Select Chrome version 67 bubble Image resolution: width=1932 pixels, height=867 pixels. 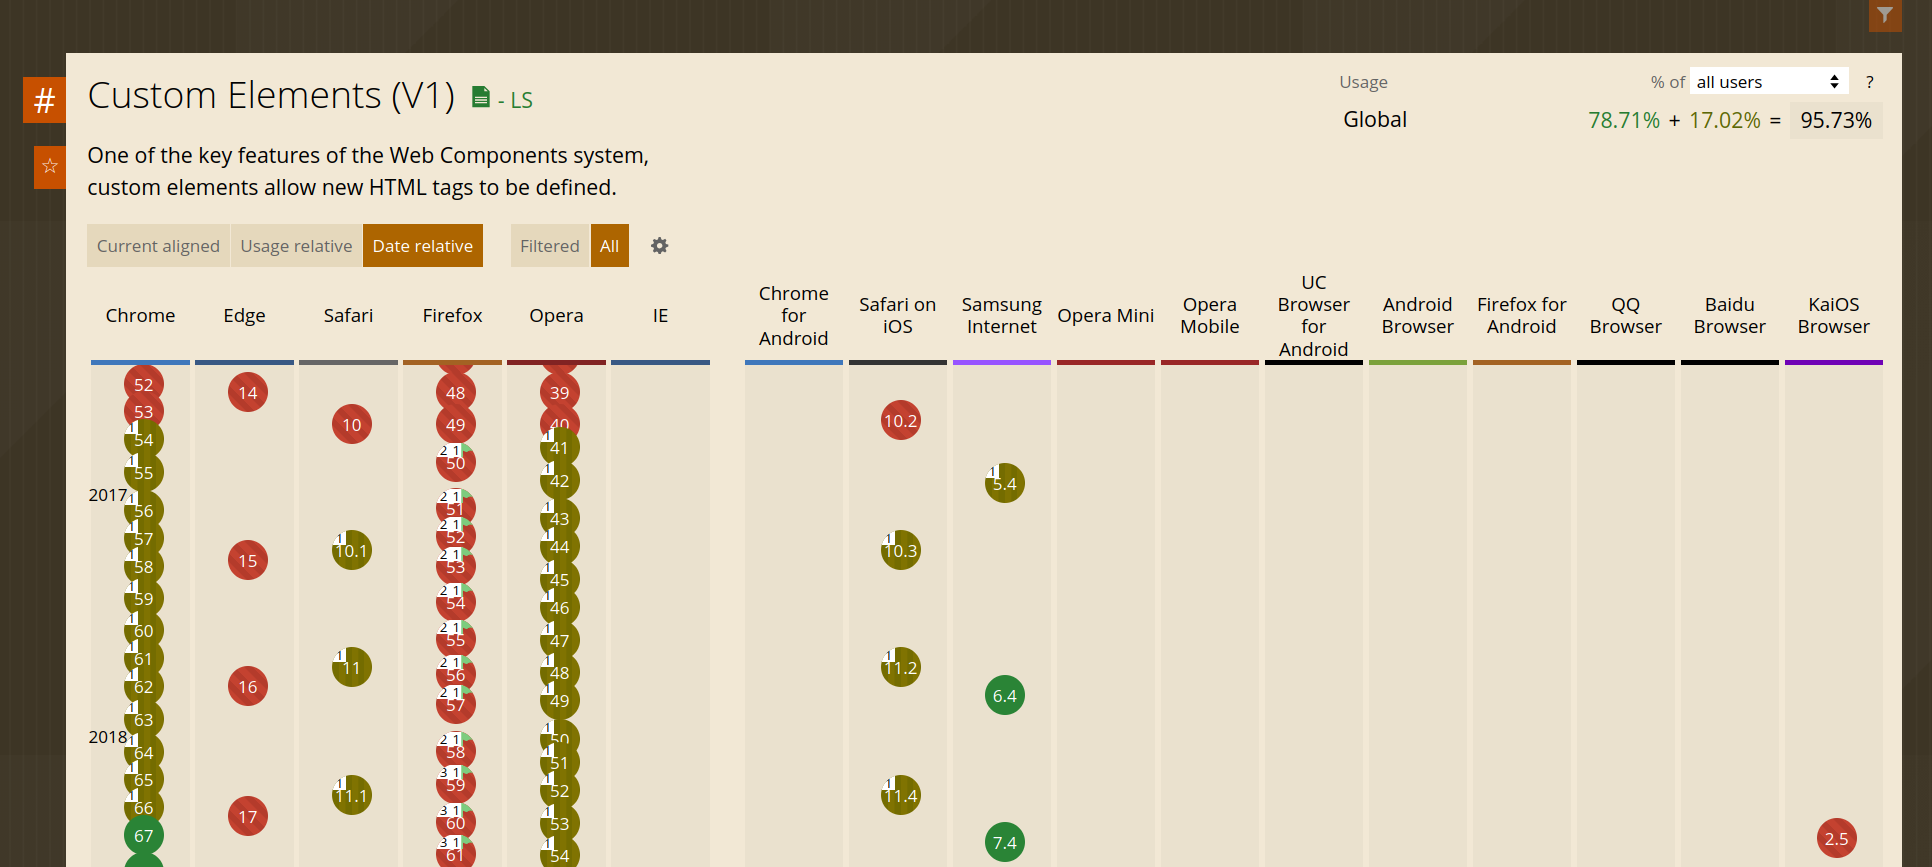tap(144, 836)
